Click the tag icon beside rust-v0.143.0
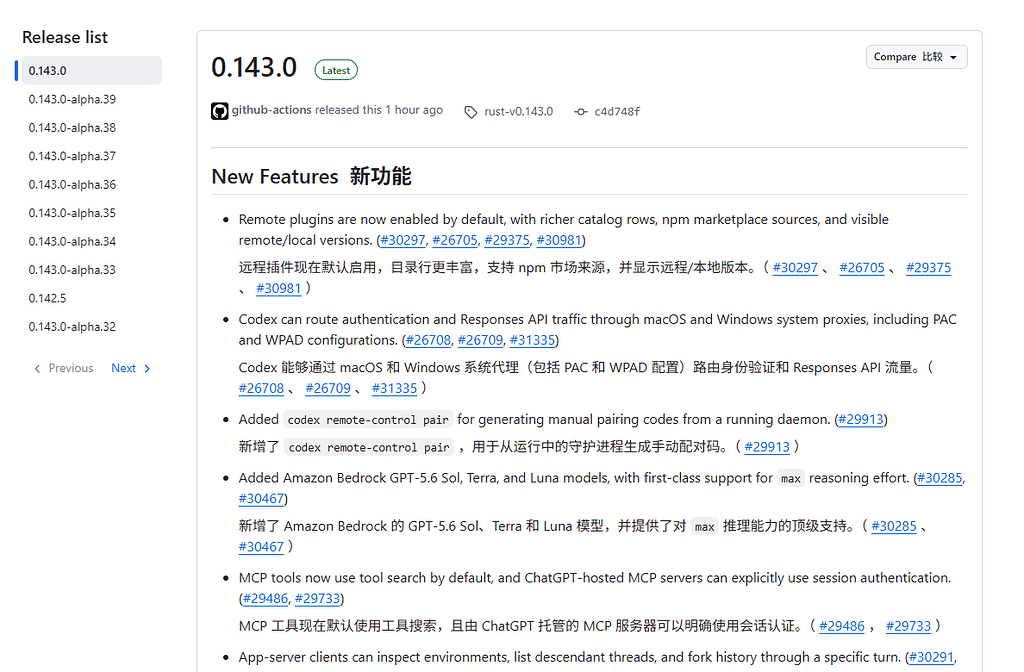Screen dimensions: 1024x672 pos(471,112)
